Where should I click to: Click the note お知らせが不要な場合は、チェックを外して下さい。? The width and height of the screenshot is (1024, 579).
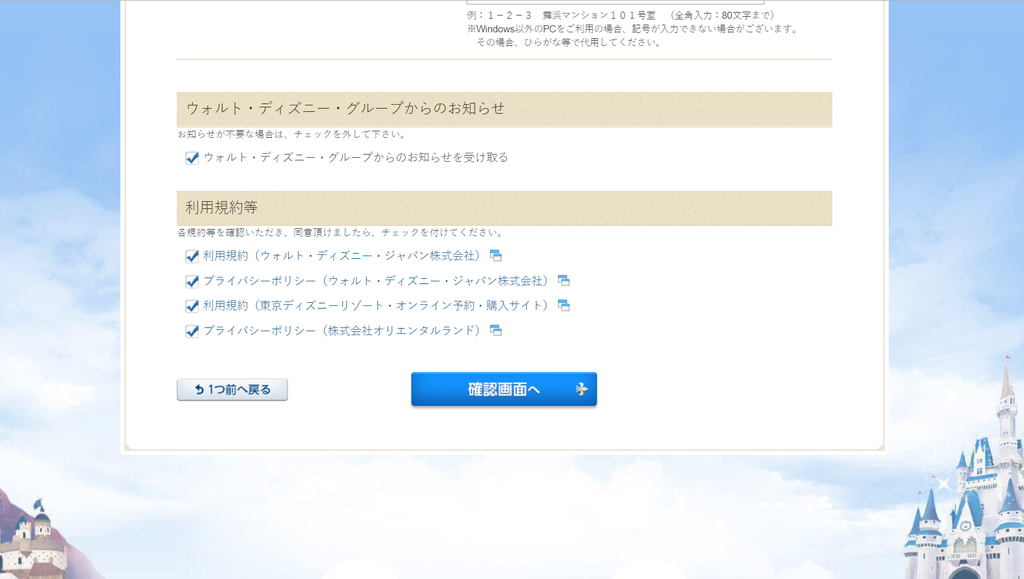click(x=293, y=134)
